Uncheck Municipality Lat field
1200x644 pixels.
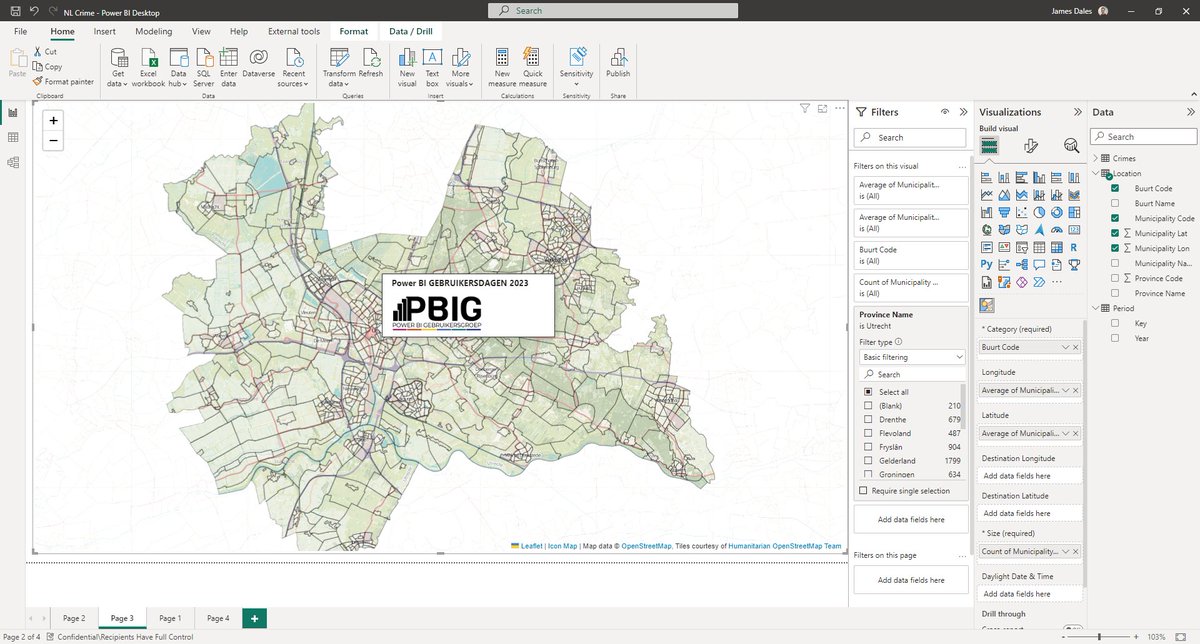pos(1115,233)
